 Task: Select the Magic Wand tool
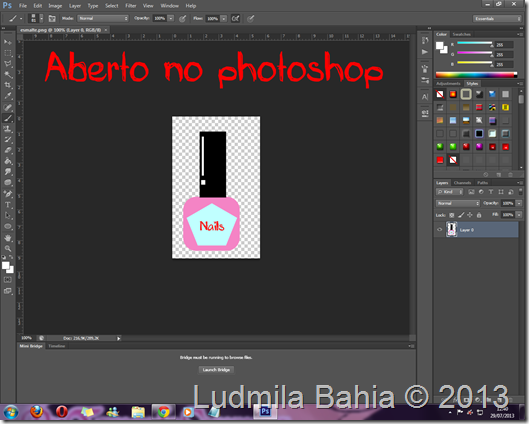[x=7, y=75]
